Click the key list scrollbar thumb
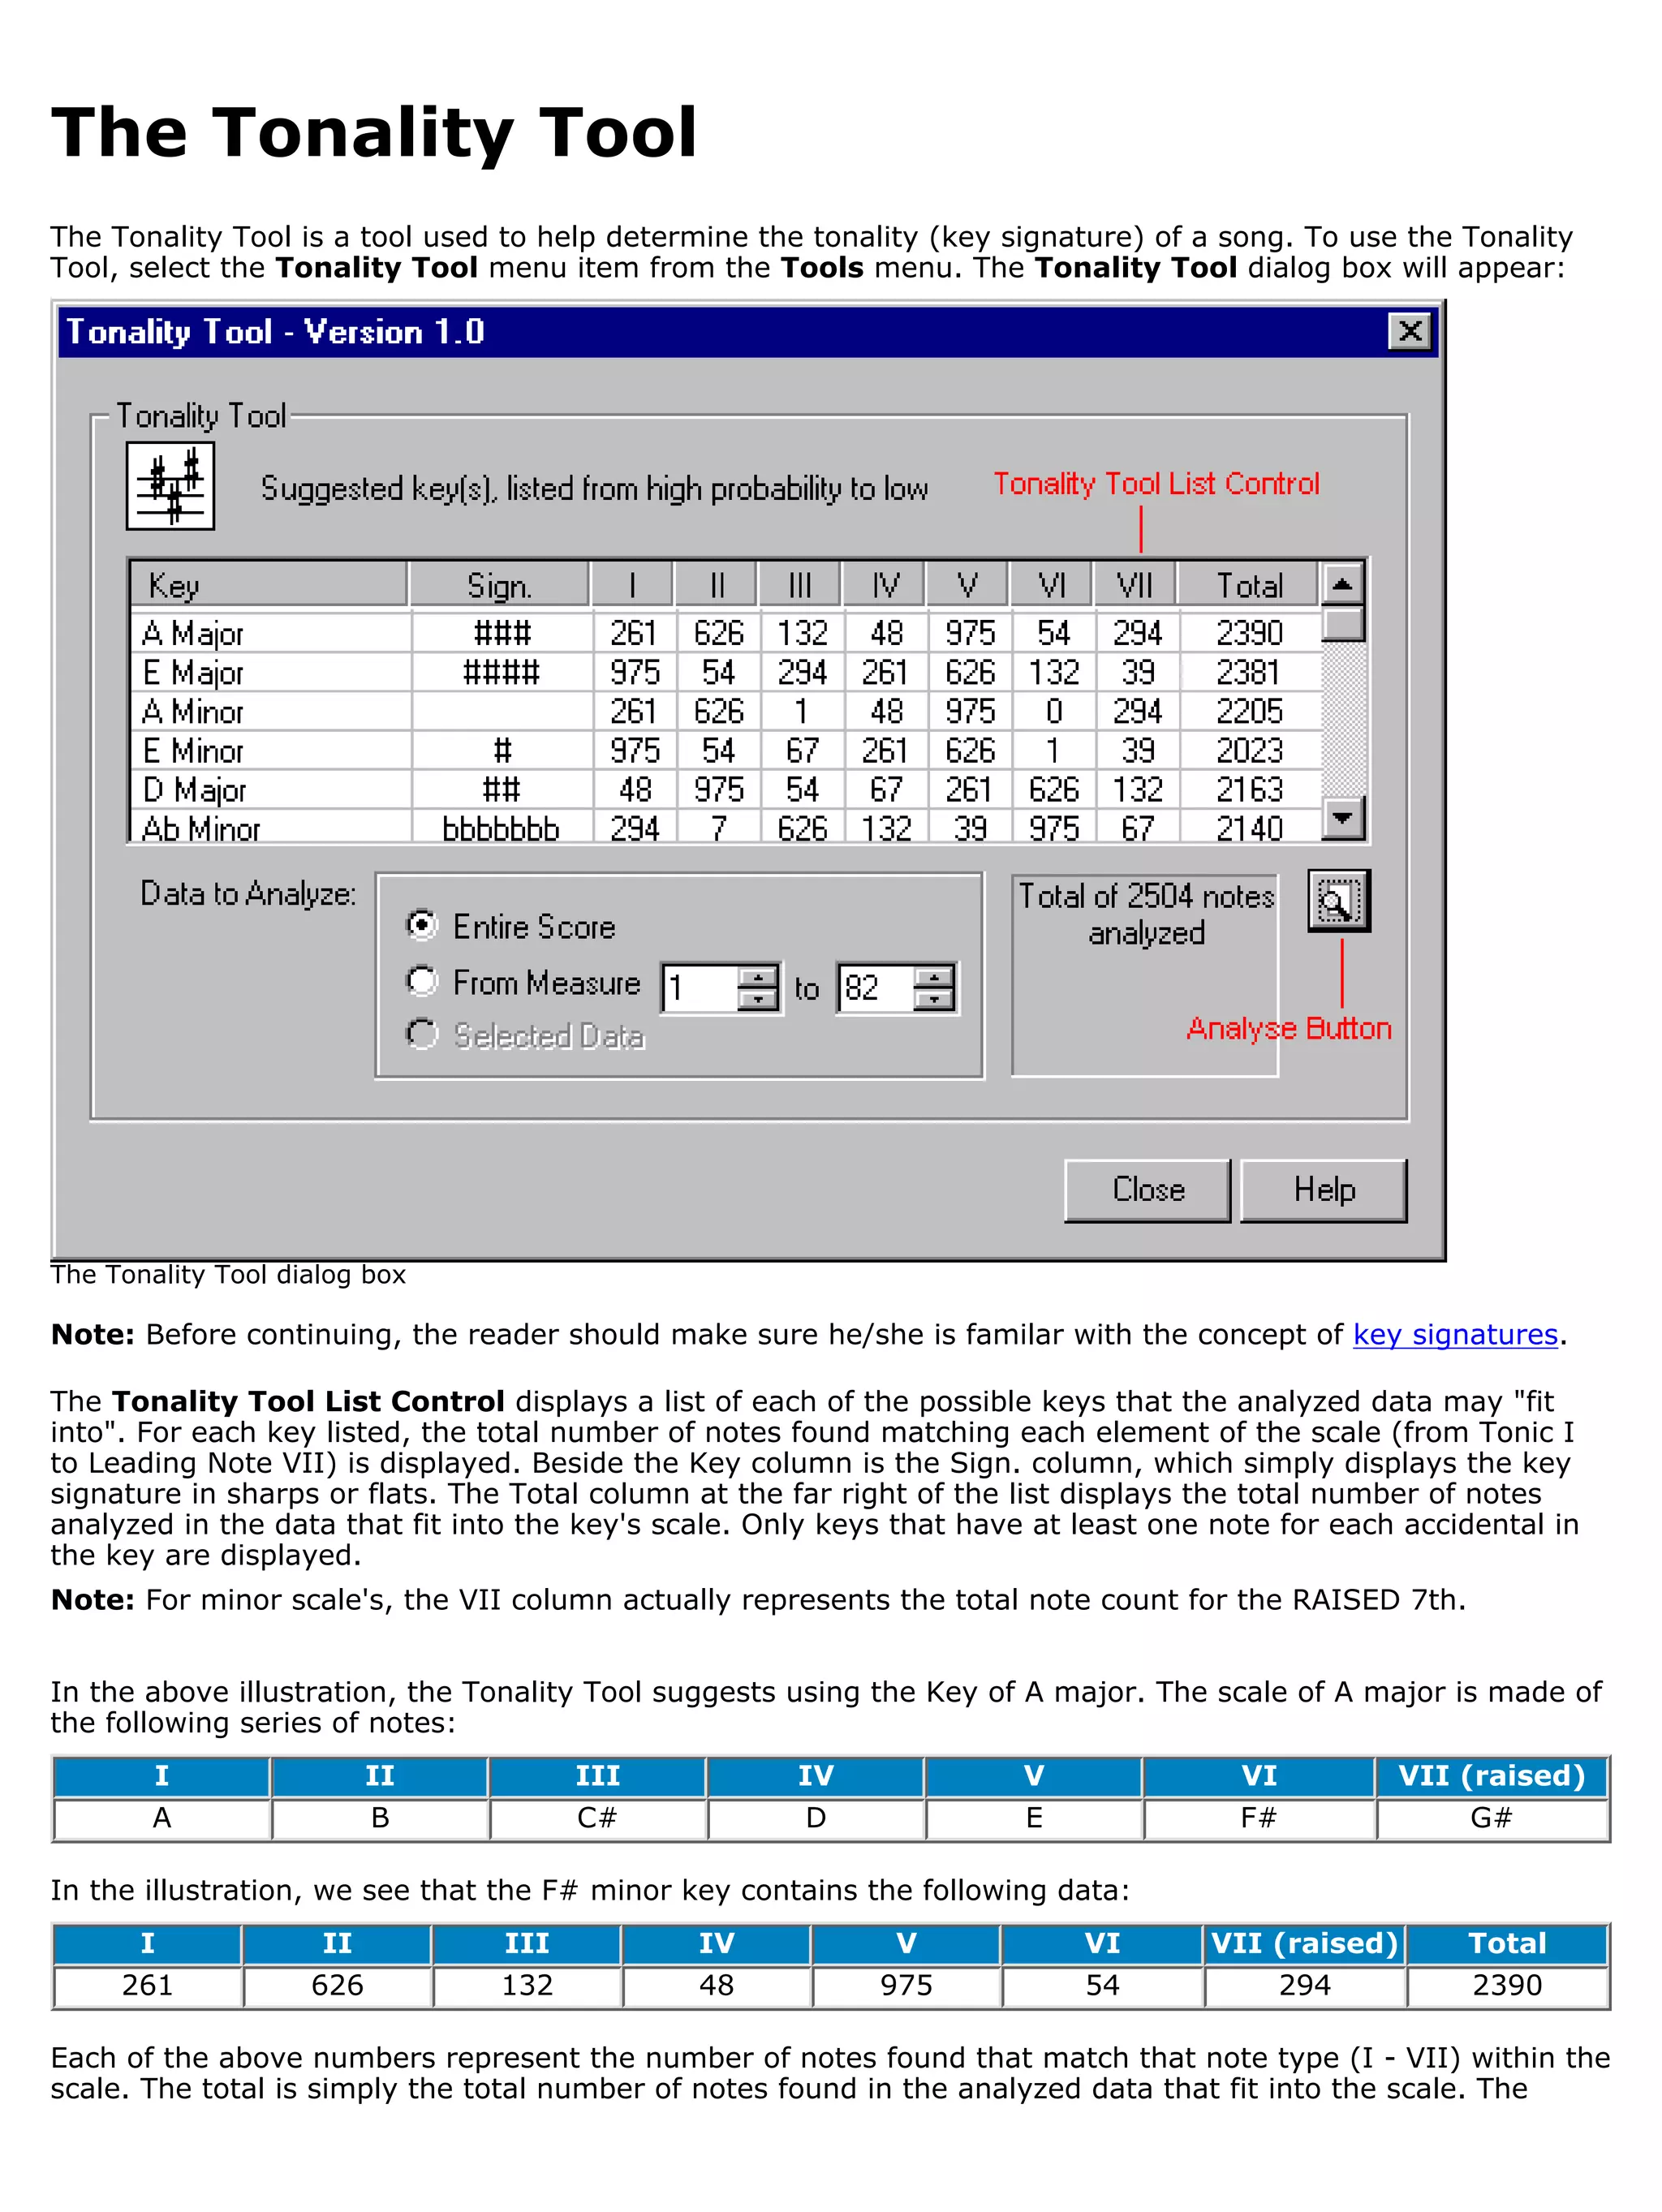The width and height of the screenshot is (1662, 2212). point(1343,623)
